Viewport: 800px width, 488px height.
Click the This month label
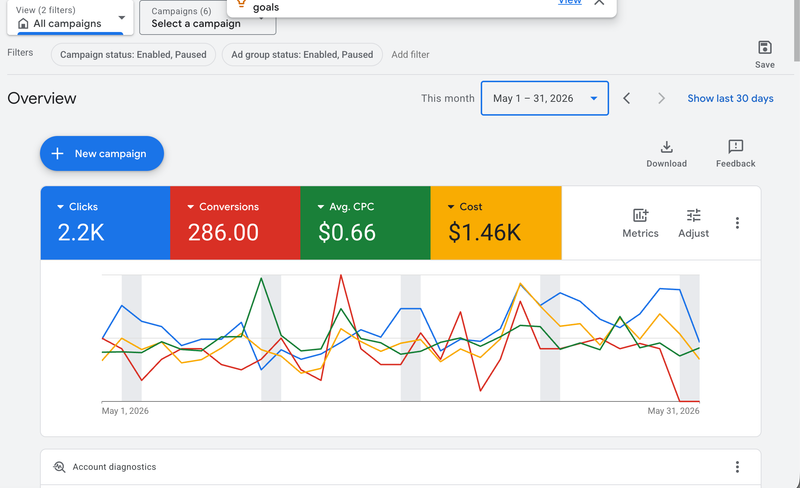pyautogui.click(x=447, y=98)
